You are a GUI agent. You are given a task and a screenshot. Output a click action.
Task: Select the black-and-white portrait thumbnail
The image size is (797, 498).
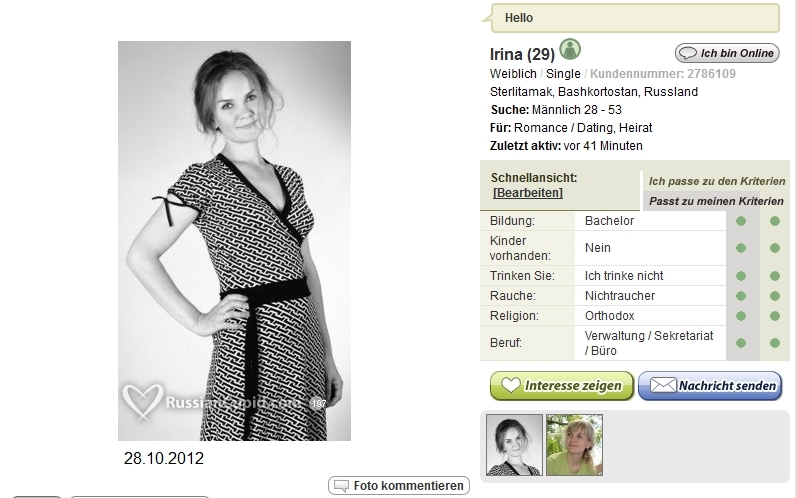pos(514,445)
